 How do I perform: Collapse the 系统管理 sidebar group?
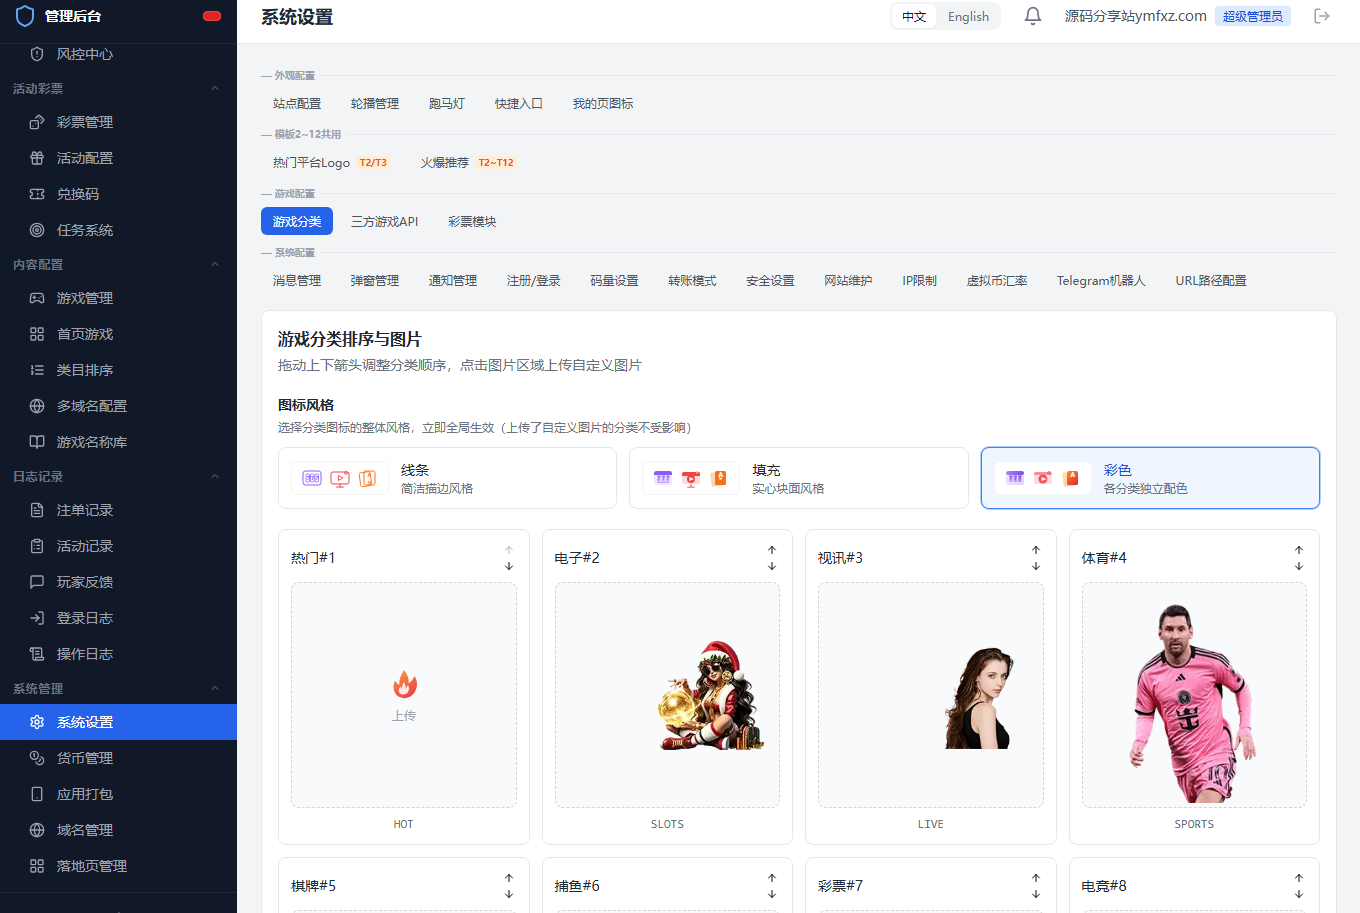[x=118, y=688]
